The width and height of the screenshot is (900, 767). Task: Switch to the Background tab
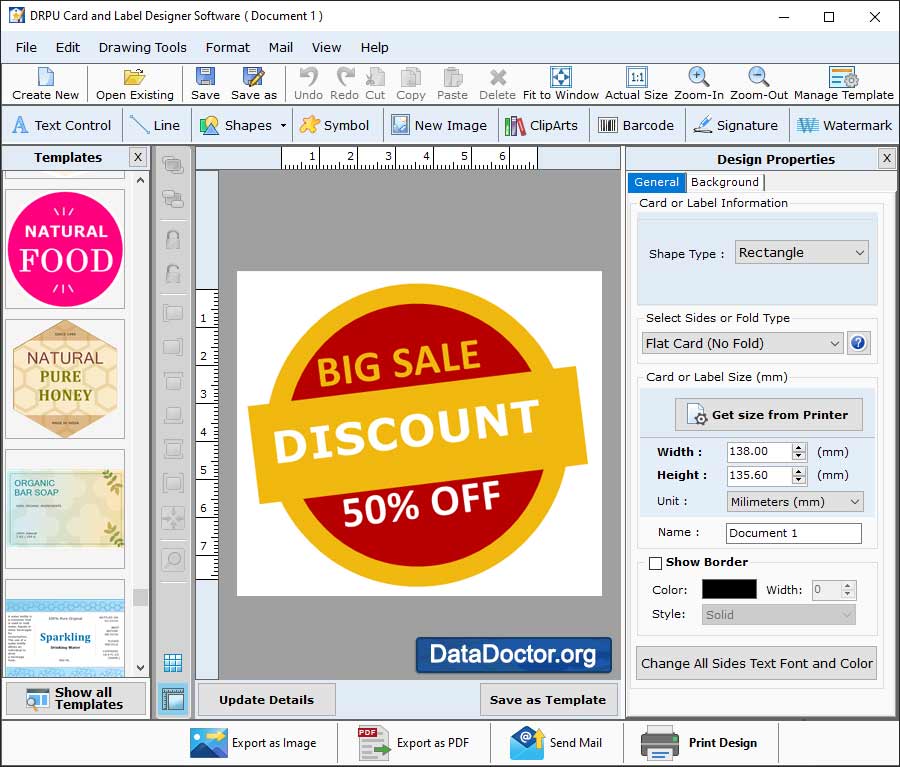click(x=724, y=182)
